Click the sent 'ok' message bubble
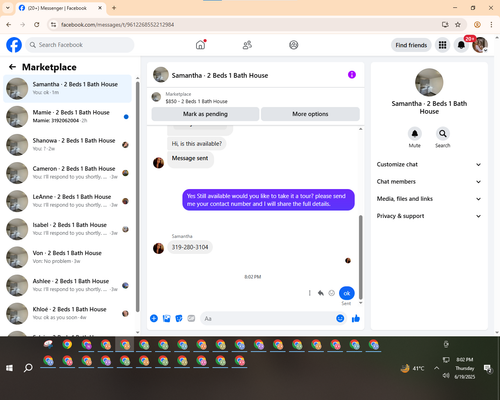500x400 pixels. (347, 293)
